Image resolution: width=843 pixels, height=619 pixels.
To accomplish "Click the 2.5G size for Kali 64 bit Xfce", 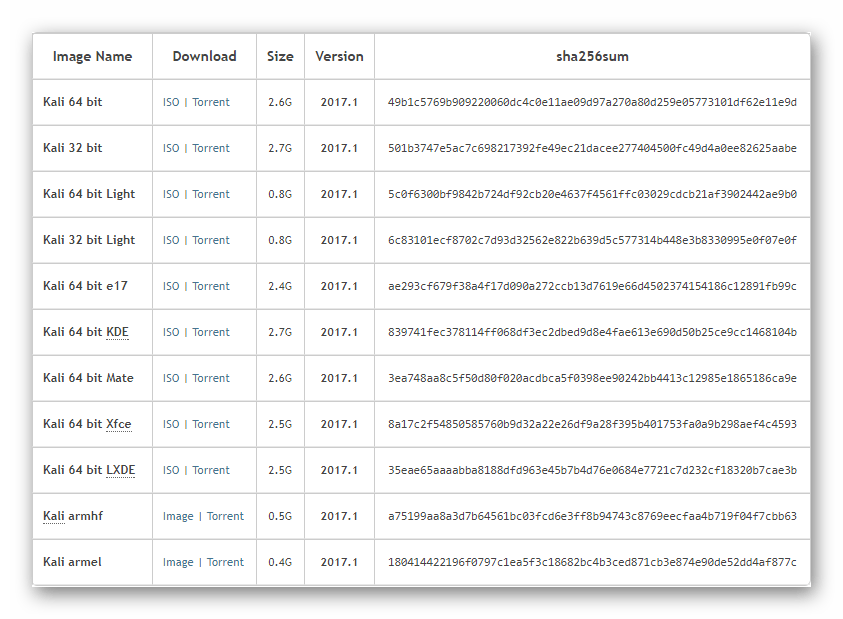I will pos(280,424).
